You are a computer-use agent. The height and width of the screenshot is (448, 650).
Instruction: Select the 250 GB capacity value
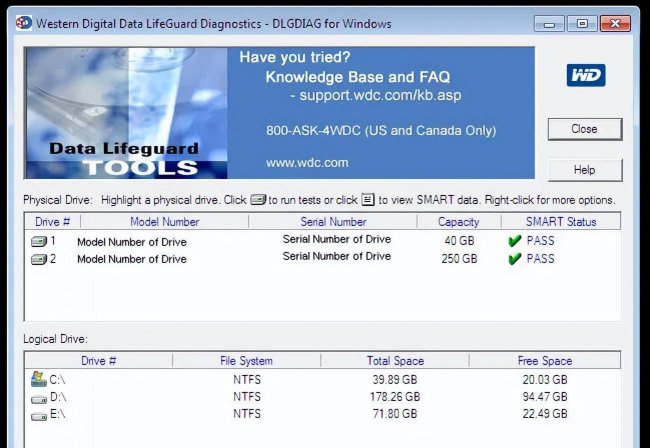(459, 259)
